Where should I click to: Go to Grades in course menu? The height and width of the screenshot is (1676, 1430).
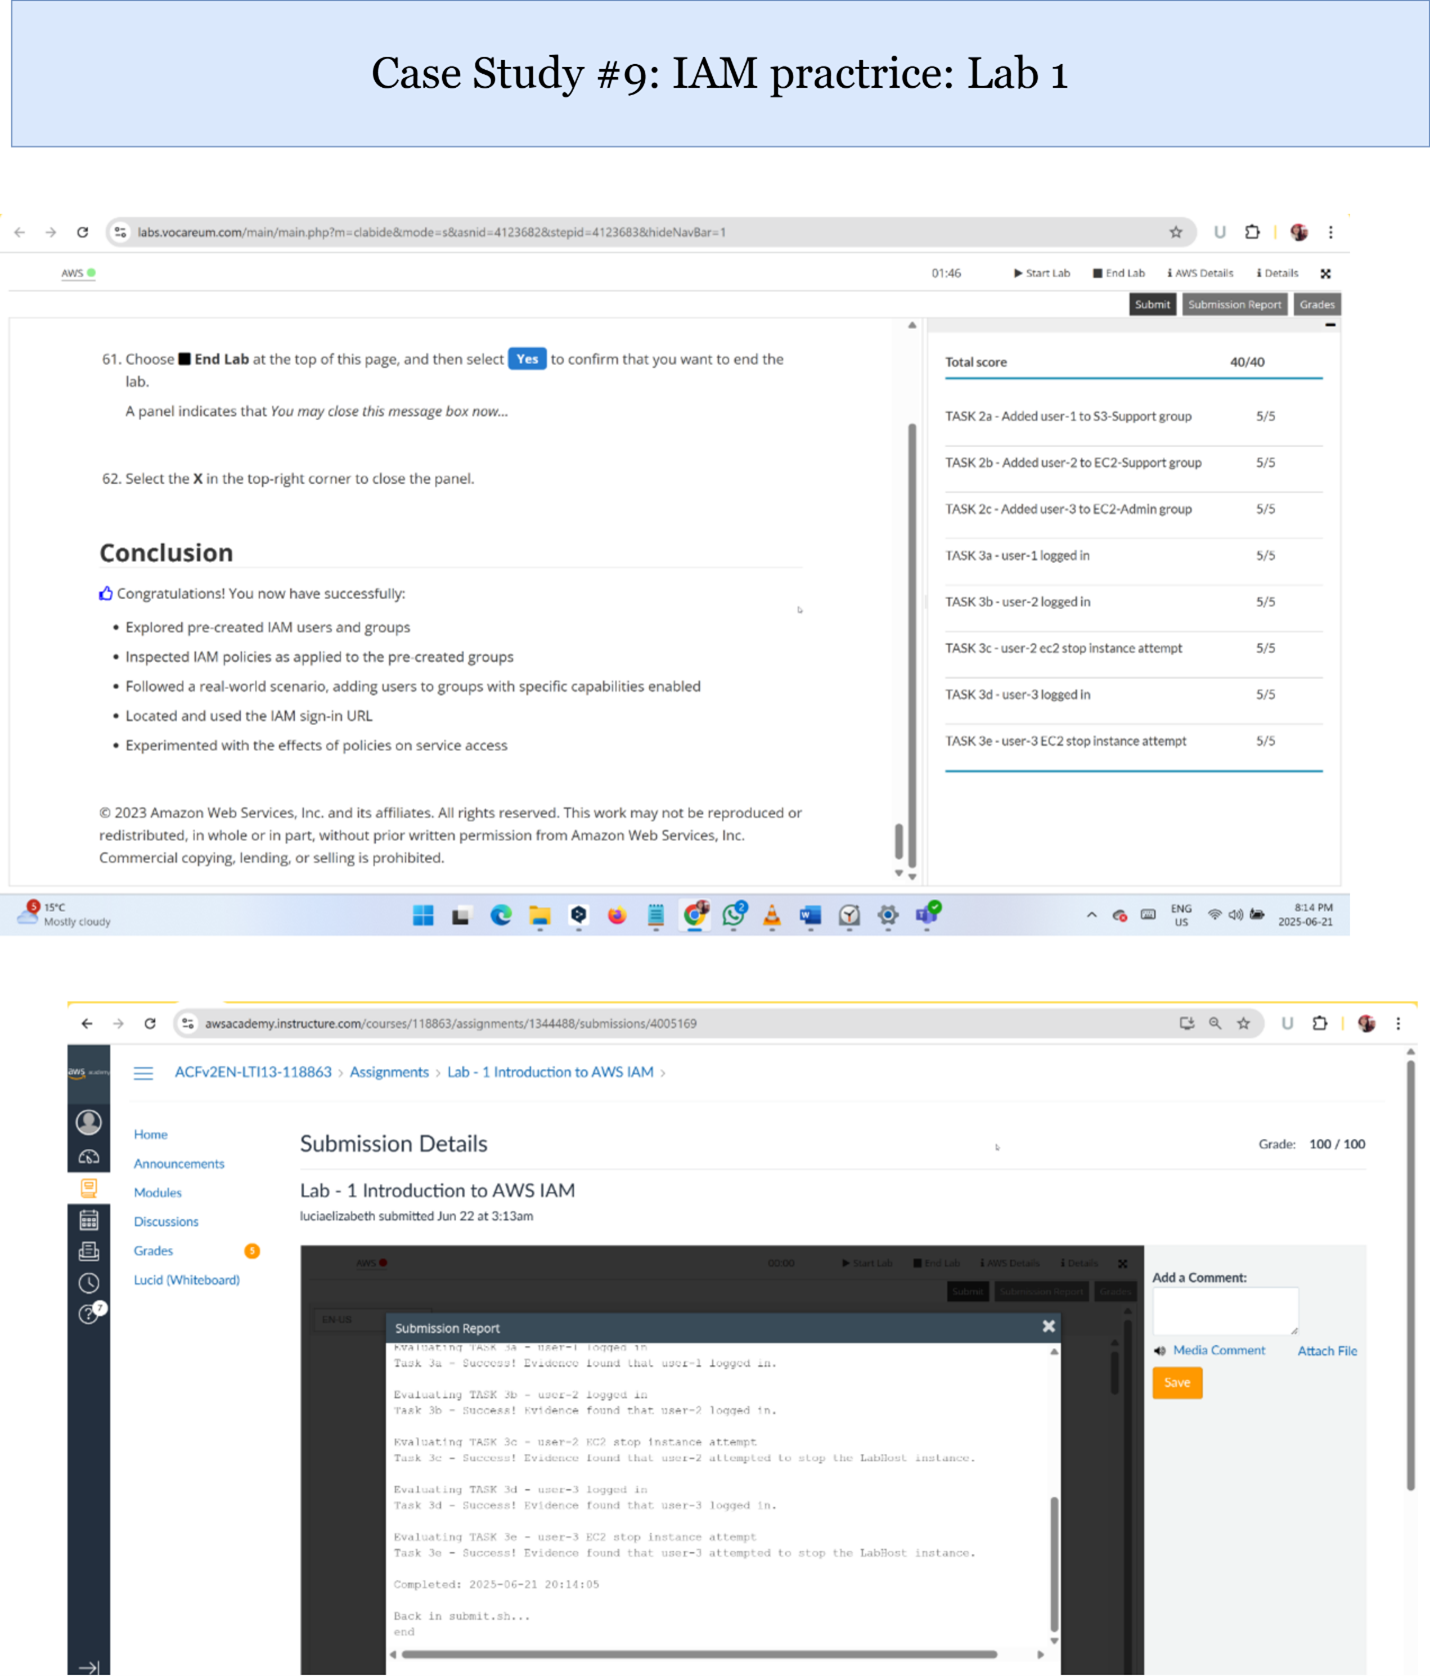(153, 1250)
